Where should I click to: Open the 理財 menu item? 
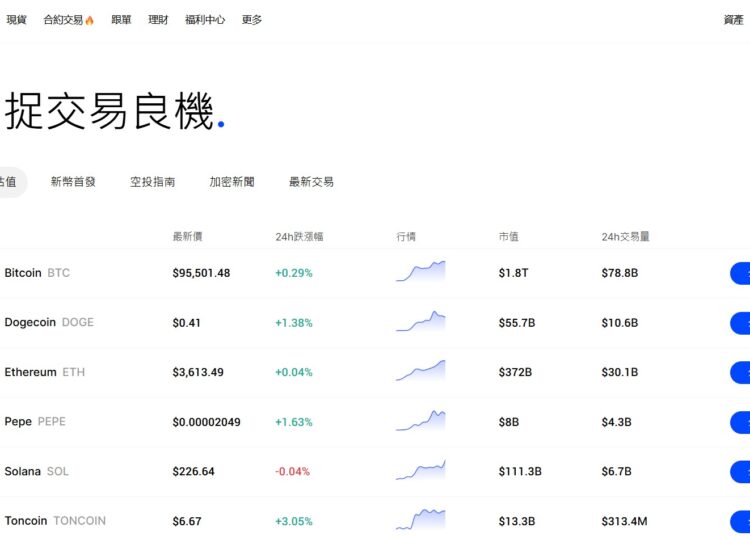click(158, 20)
